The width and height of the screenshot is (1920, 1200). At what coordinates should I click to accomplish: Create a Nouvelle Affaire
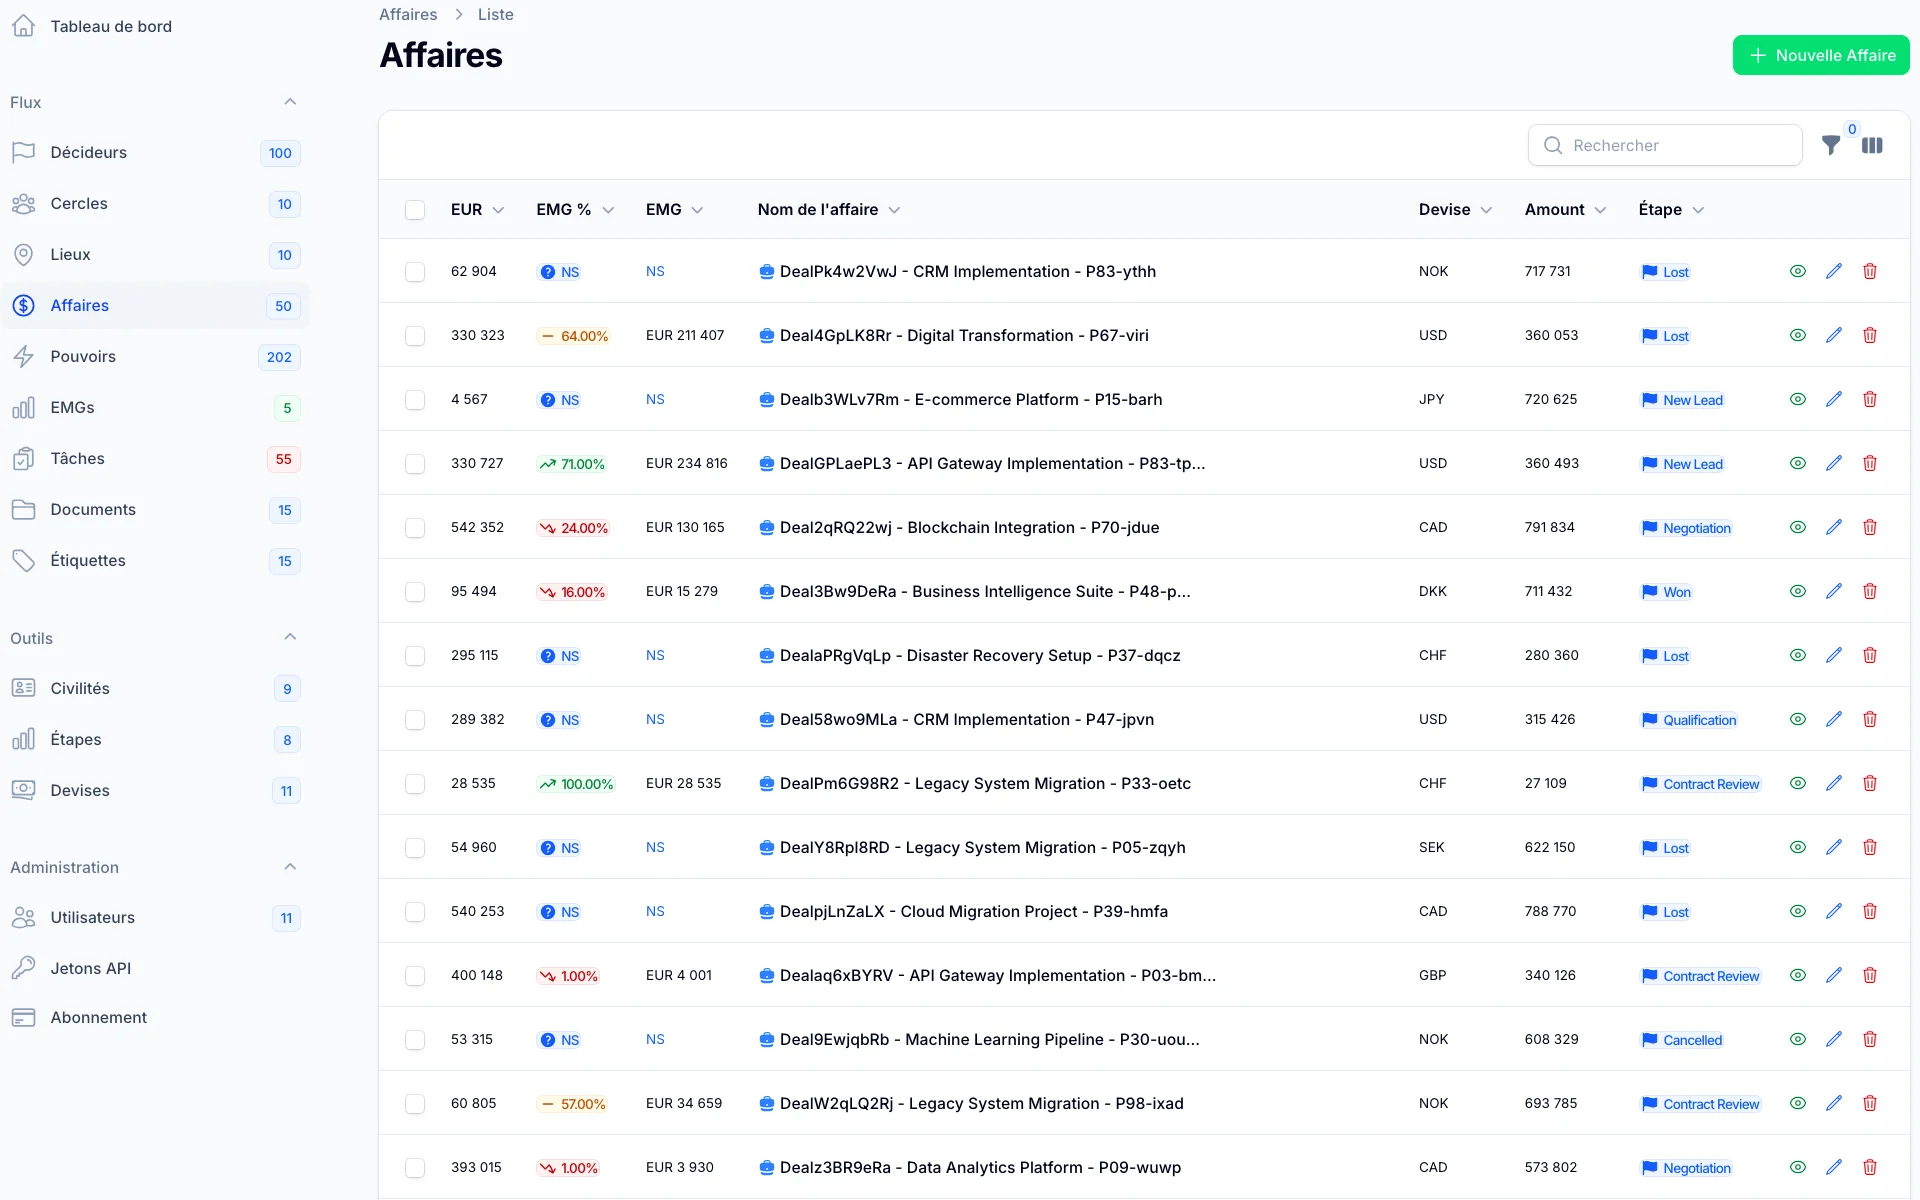tap(1820, 55)
